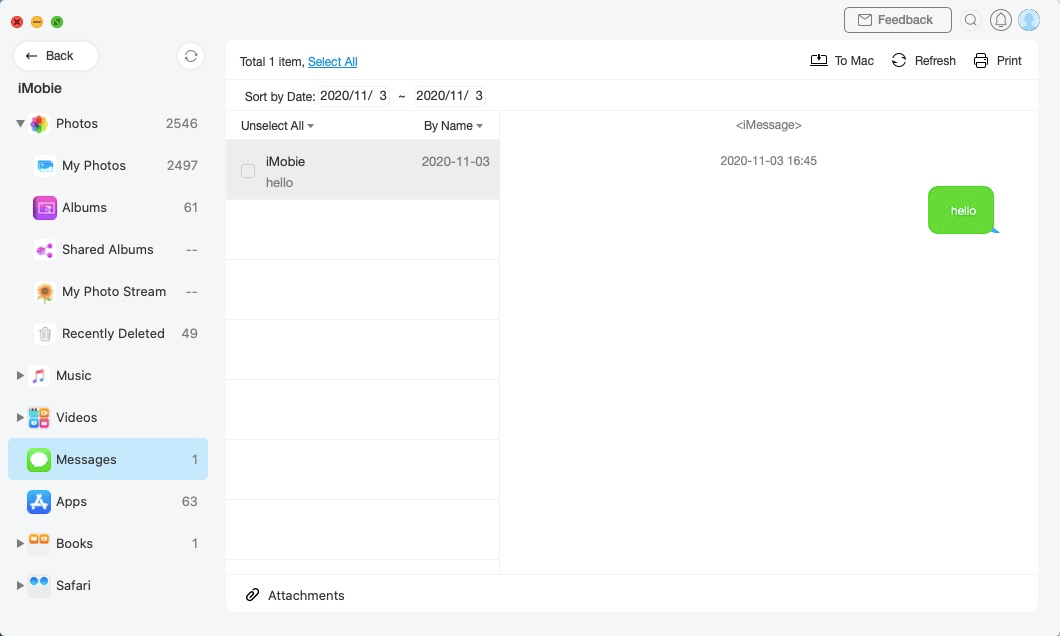Expand the Books category
This screenshot has height=636, width=1060.
pos(20,543)
